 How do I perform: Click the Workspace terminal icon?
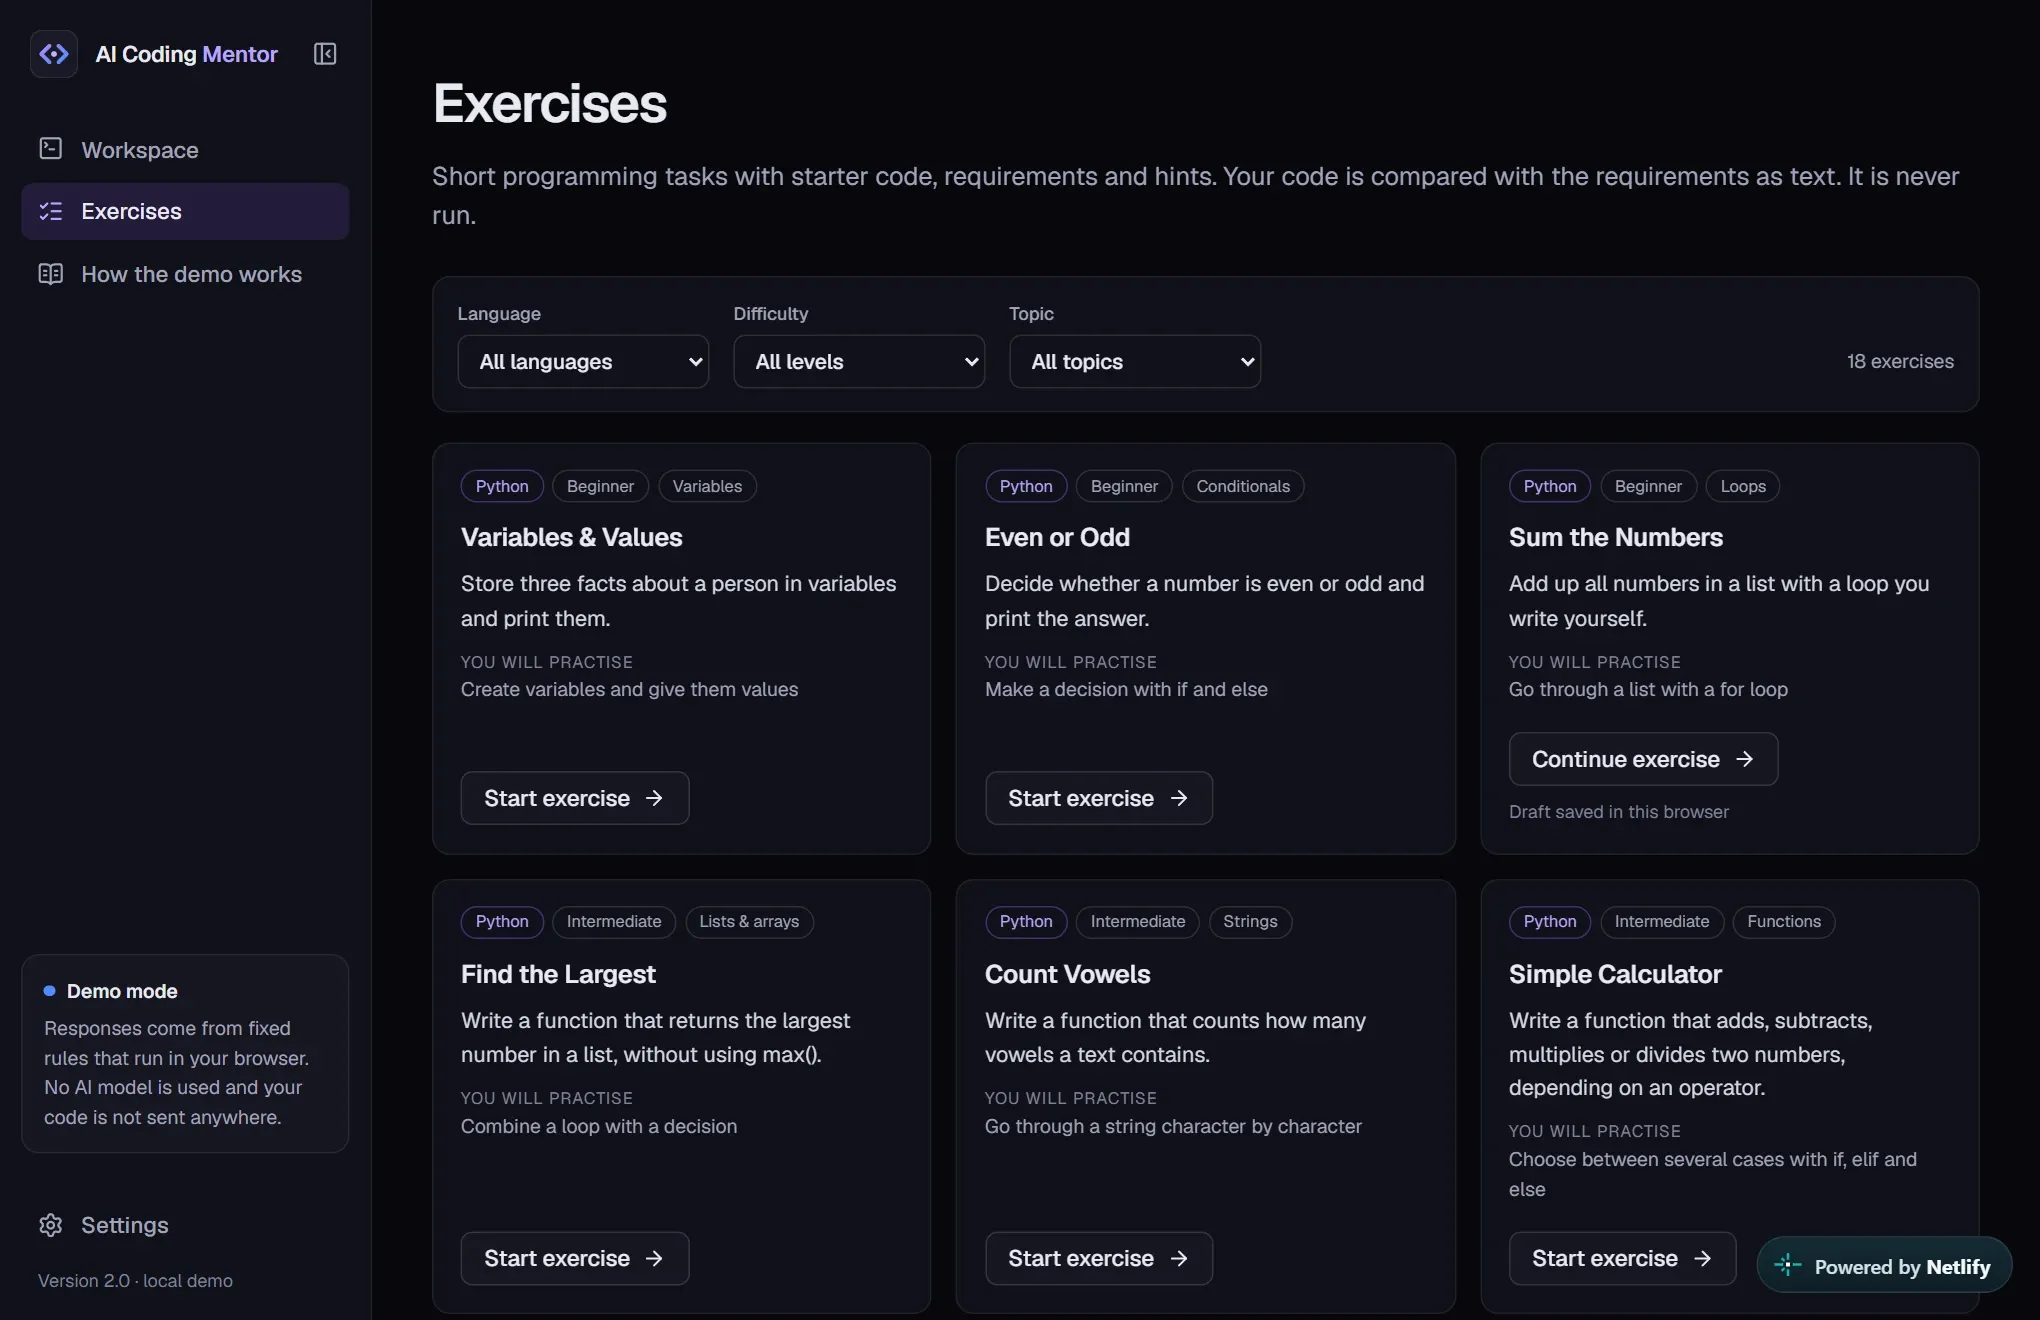point(50,149)
